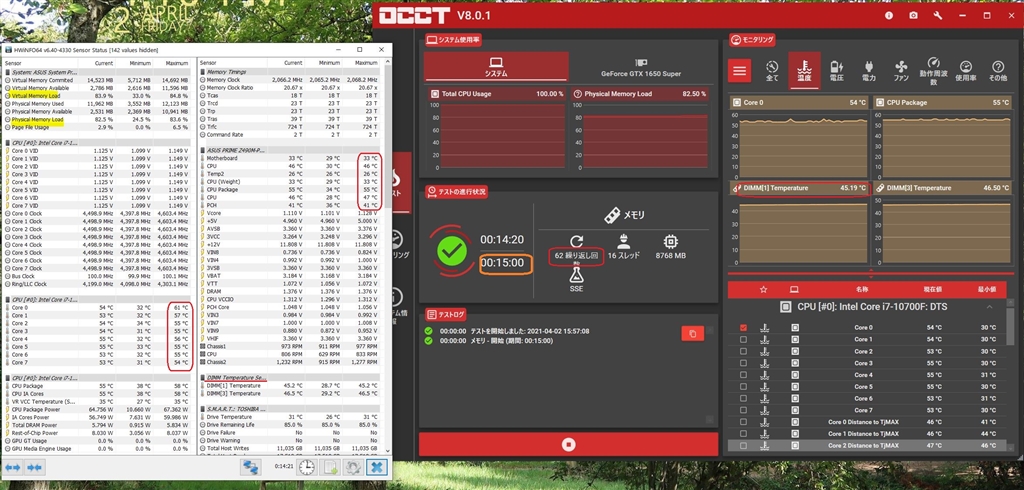
Task: Switch to the システム system usage tab
Action: (496, 66)
